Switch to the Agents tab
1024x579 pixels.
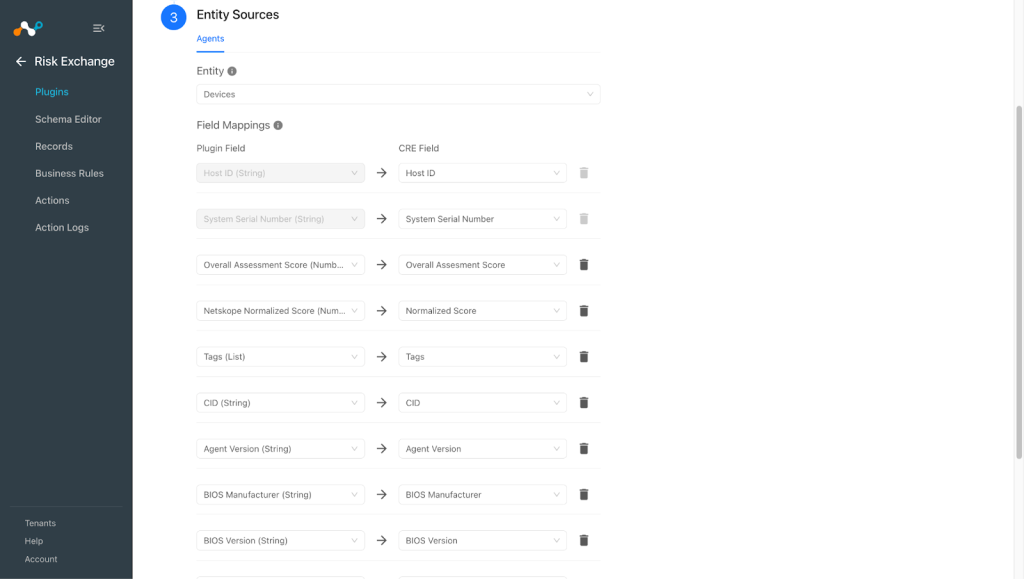point(210,39)
